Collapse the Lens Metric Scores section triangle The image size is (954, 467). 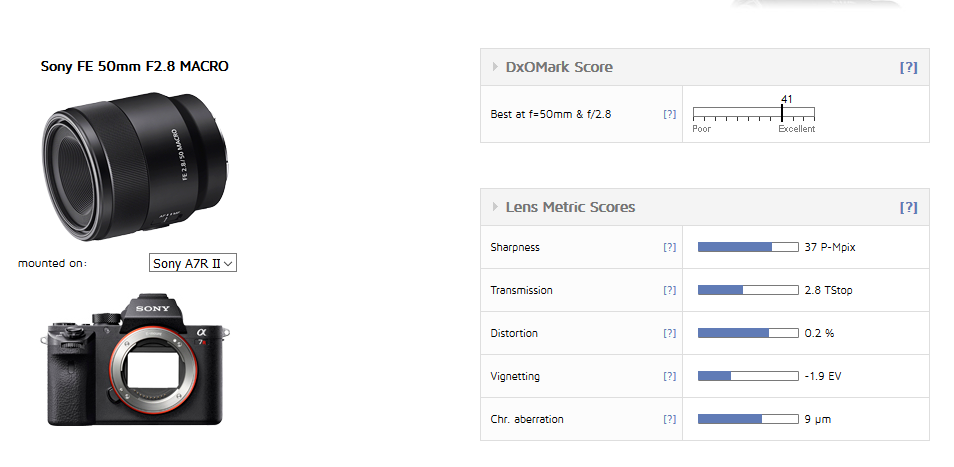495,207
